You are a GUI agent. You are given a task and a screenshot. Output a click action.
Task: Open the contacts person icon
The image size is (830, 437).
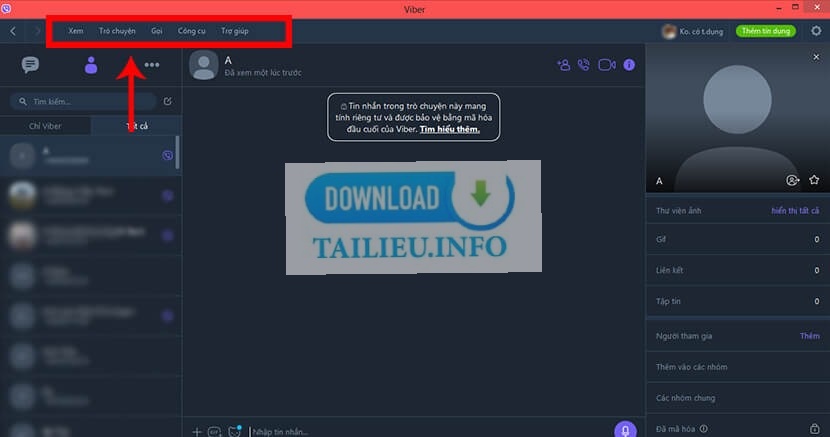(91, 65)
